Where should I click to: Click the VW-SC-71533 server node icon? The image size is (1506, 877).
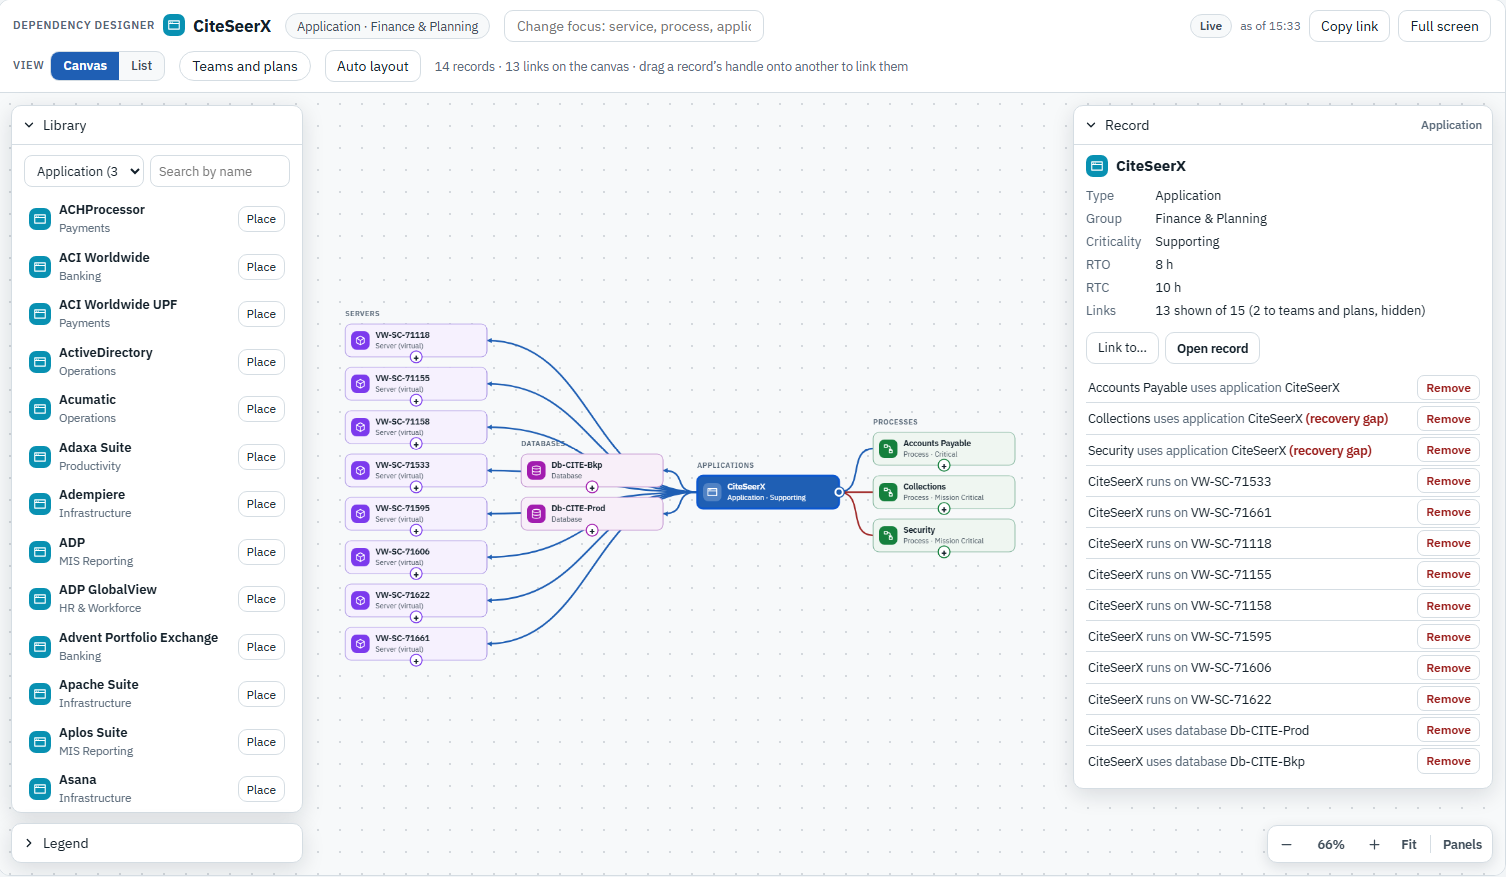(361, 470)
